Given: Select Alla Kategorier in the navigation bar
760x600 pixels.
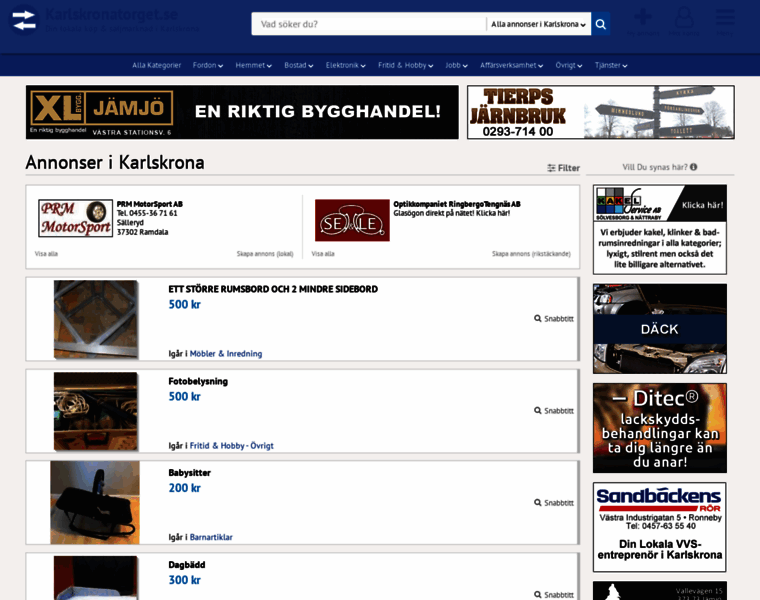Looking at the screenshot, I should pyautogui.click(x=157, y=65).
